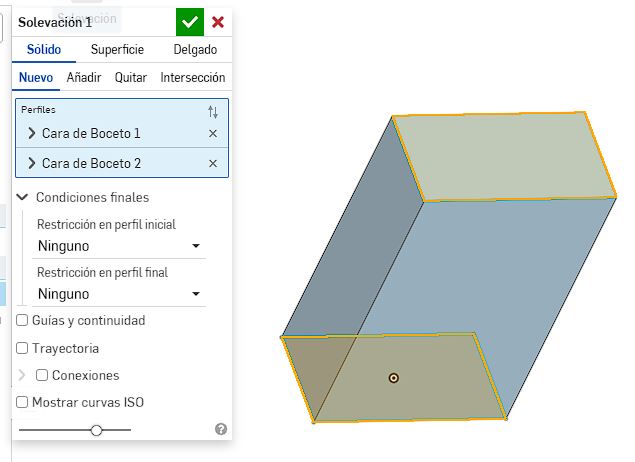Remove Cara de Boceto 2 profile
The height and width of the screenshot is (462, 635).
212,164
